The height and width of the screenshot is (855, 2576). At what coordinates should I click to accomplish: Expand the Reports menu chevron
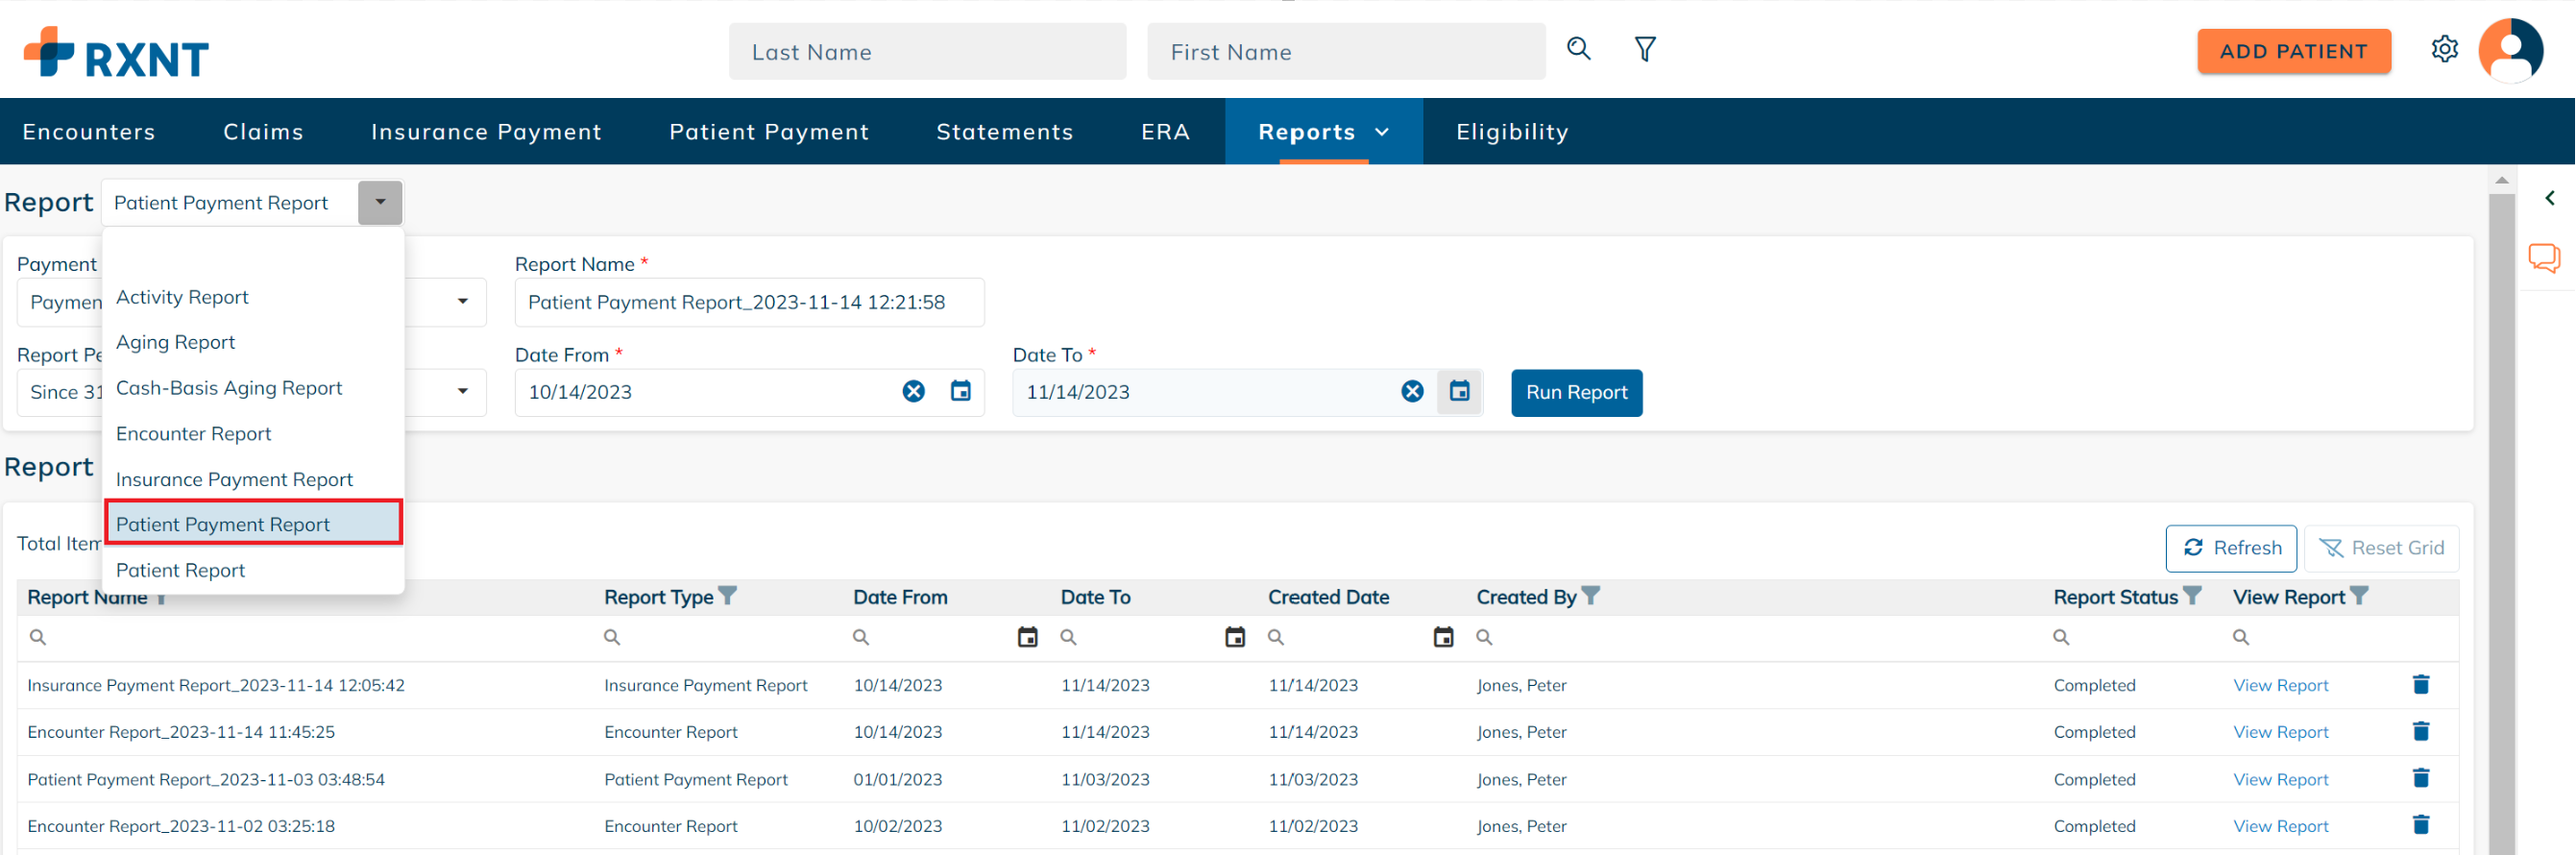coord(1382,132)
